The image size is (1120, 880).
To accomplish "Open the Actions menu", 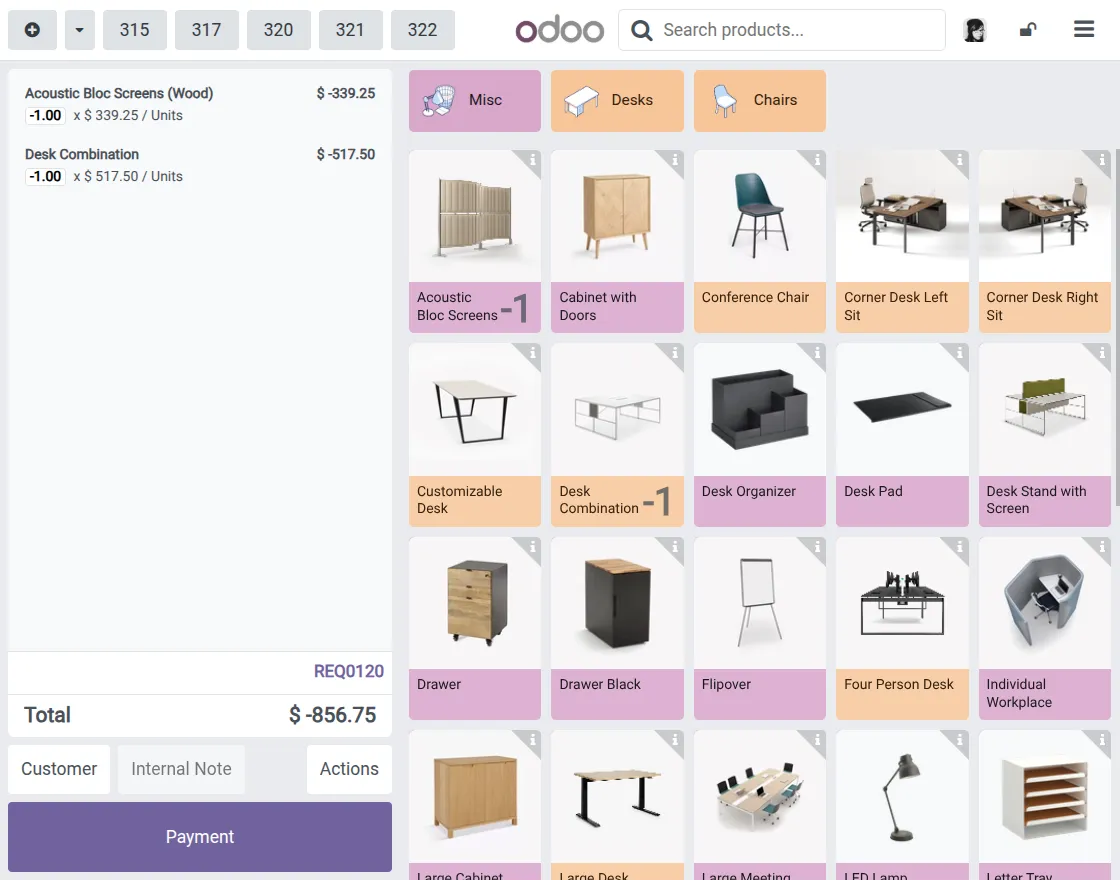I will point(349,769).
